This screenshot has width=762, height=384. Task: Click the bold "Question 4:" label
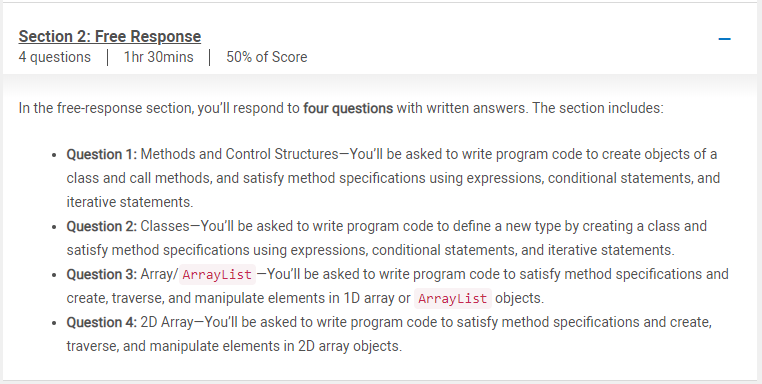coord(102,322)
